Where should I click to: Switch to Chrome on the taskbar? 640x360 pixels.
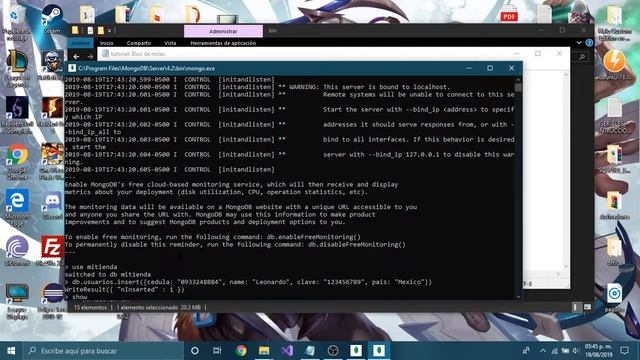point(241,351)
